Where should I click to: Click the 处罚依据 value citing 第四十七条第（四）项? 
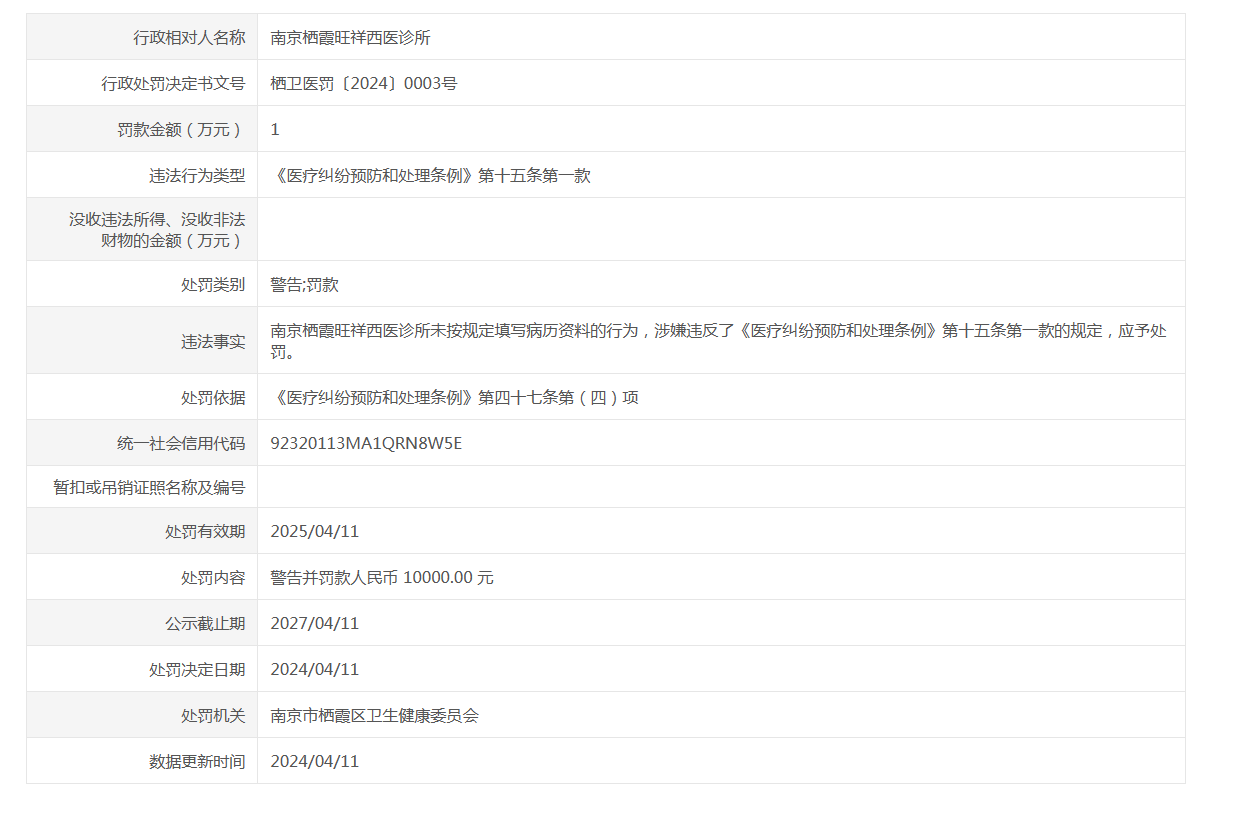455,398
